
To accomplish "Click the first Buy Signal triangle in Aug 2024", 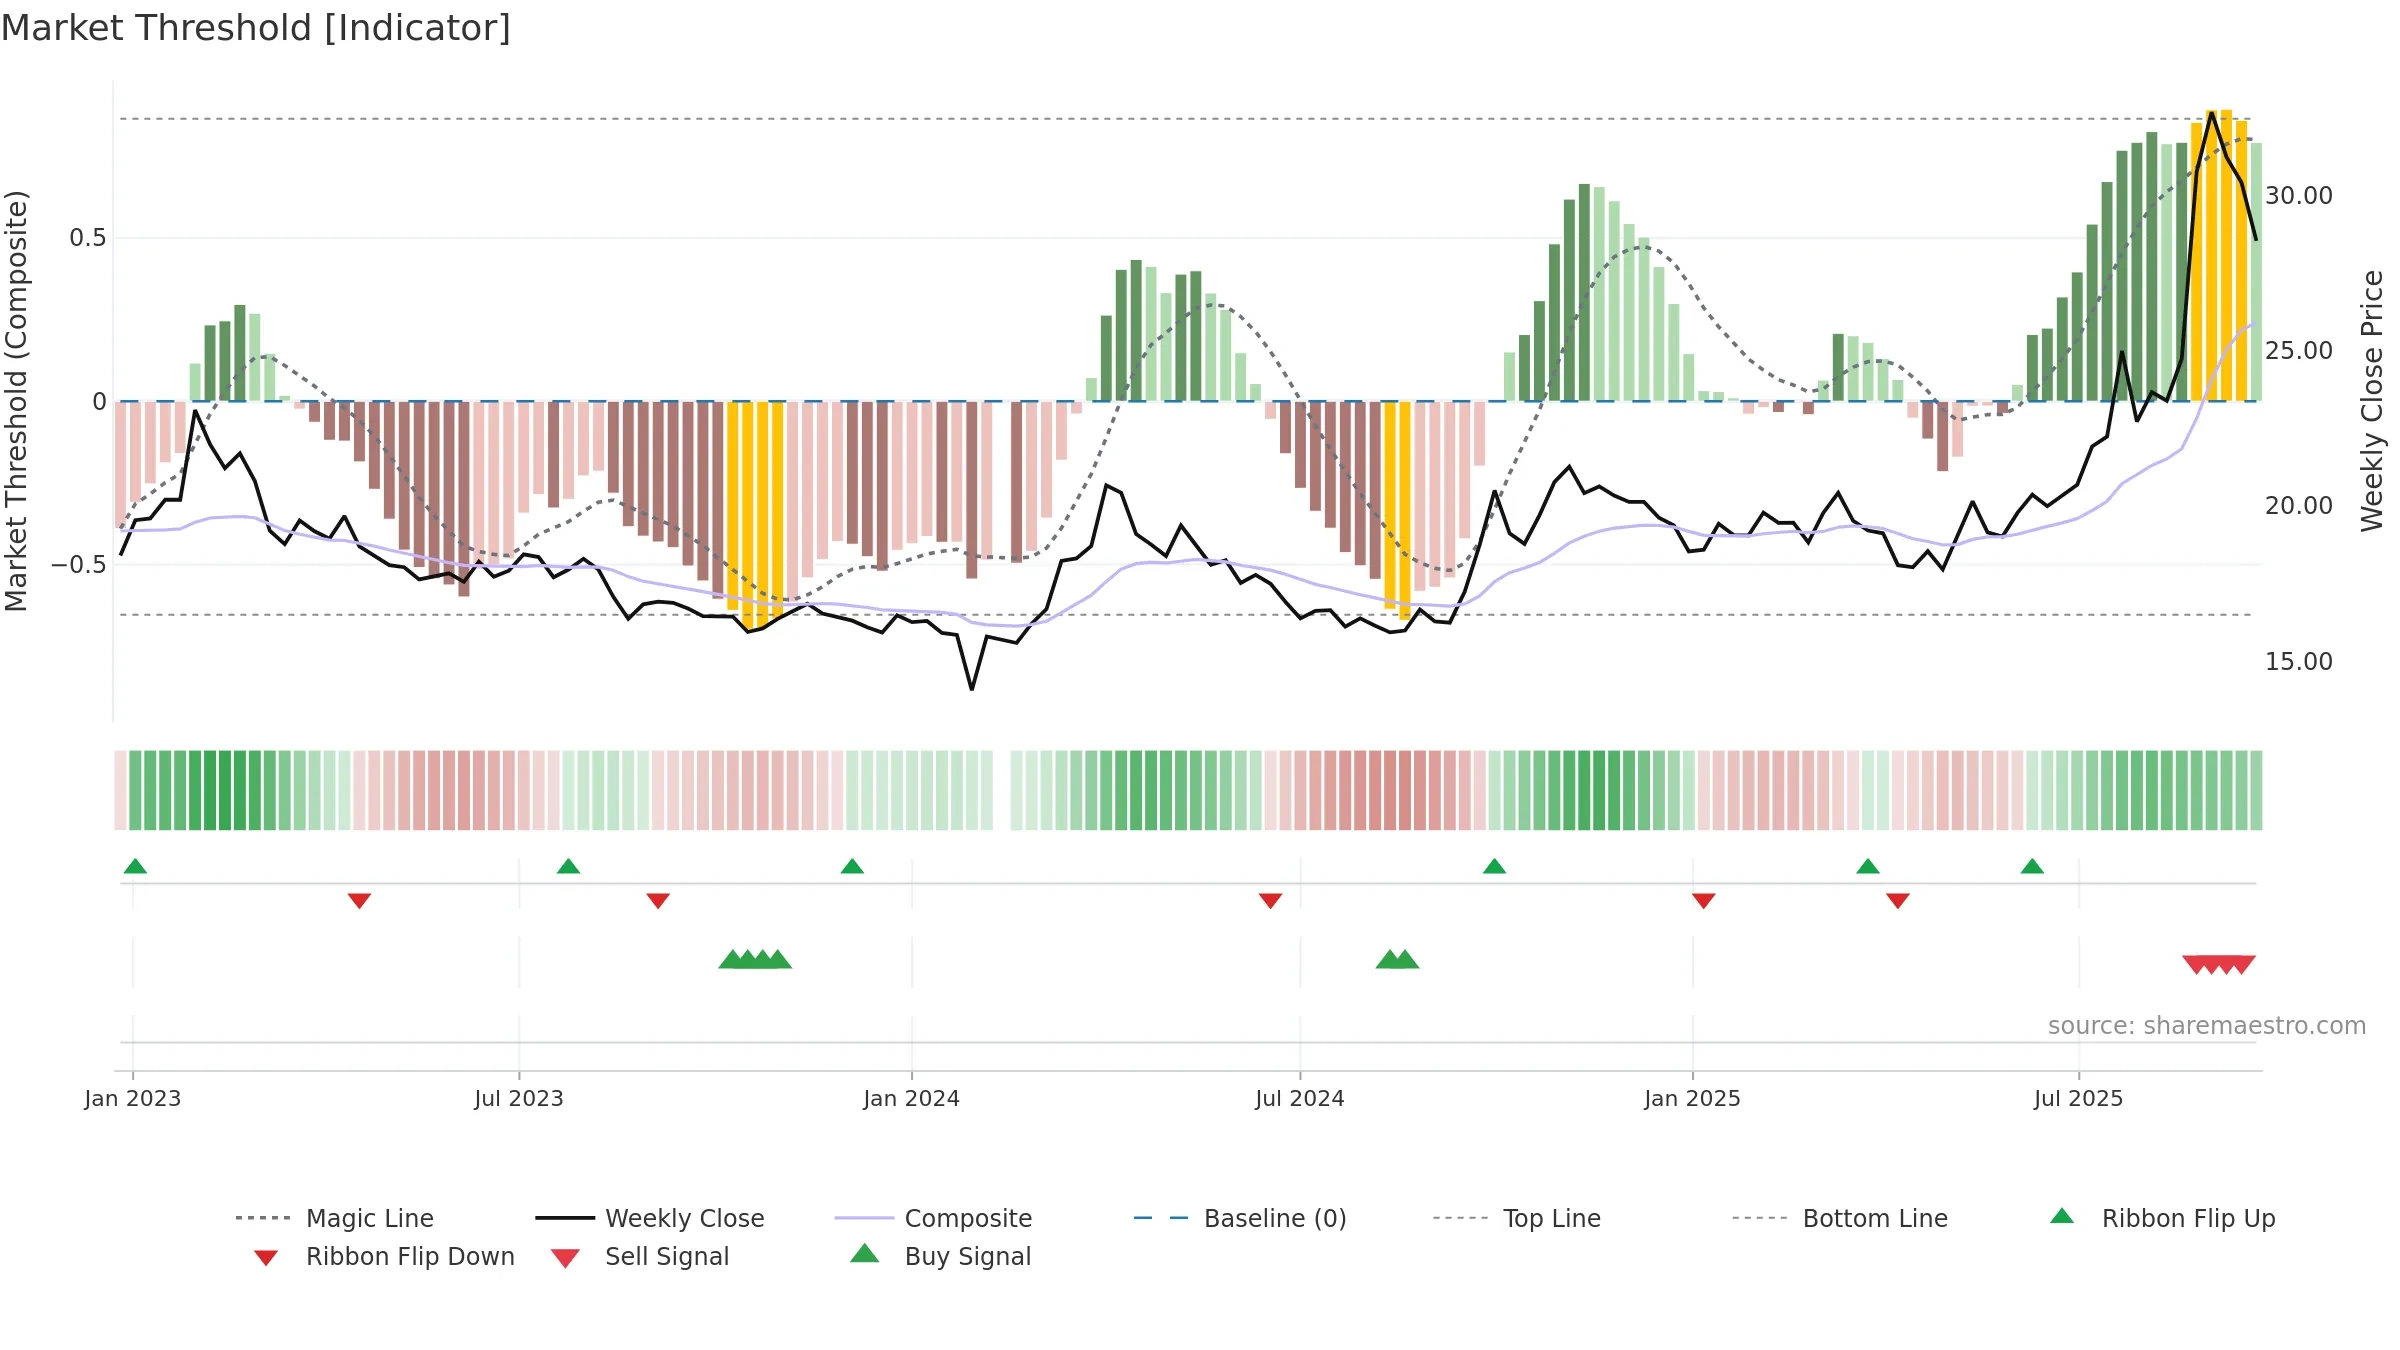I will click(x=1389, y=959).
